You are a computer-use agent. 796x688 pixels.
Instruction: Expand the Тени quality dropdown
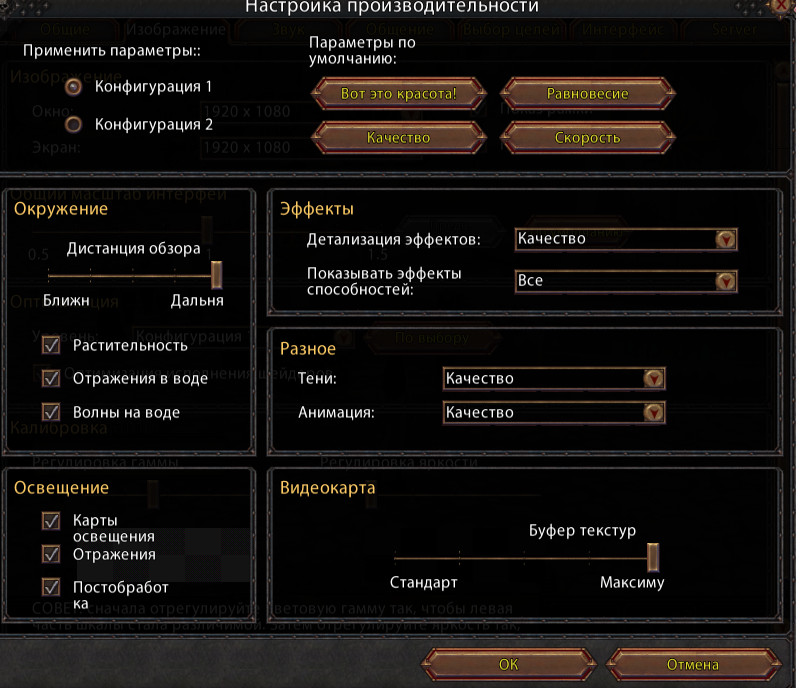(x=554, y=378)
